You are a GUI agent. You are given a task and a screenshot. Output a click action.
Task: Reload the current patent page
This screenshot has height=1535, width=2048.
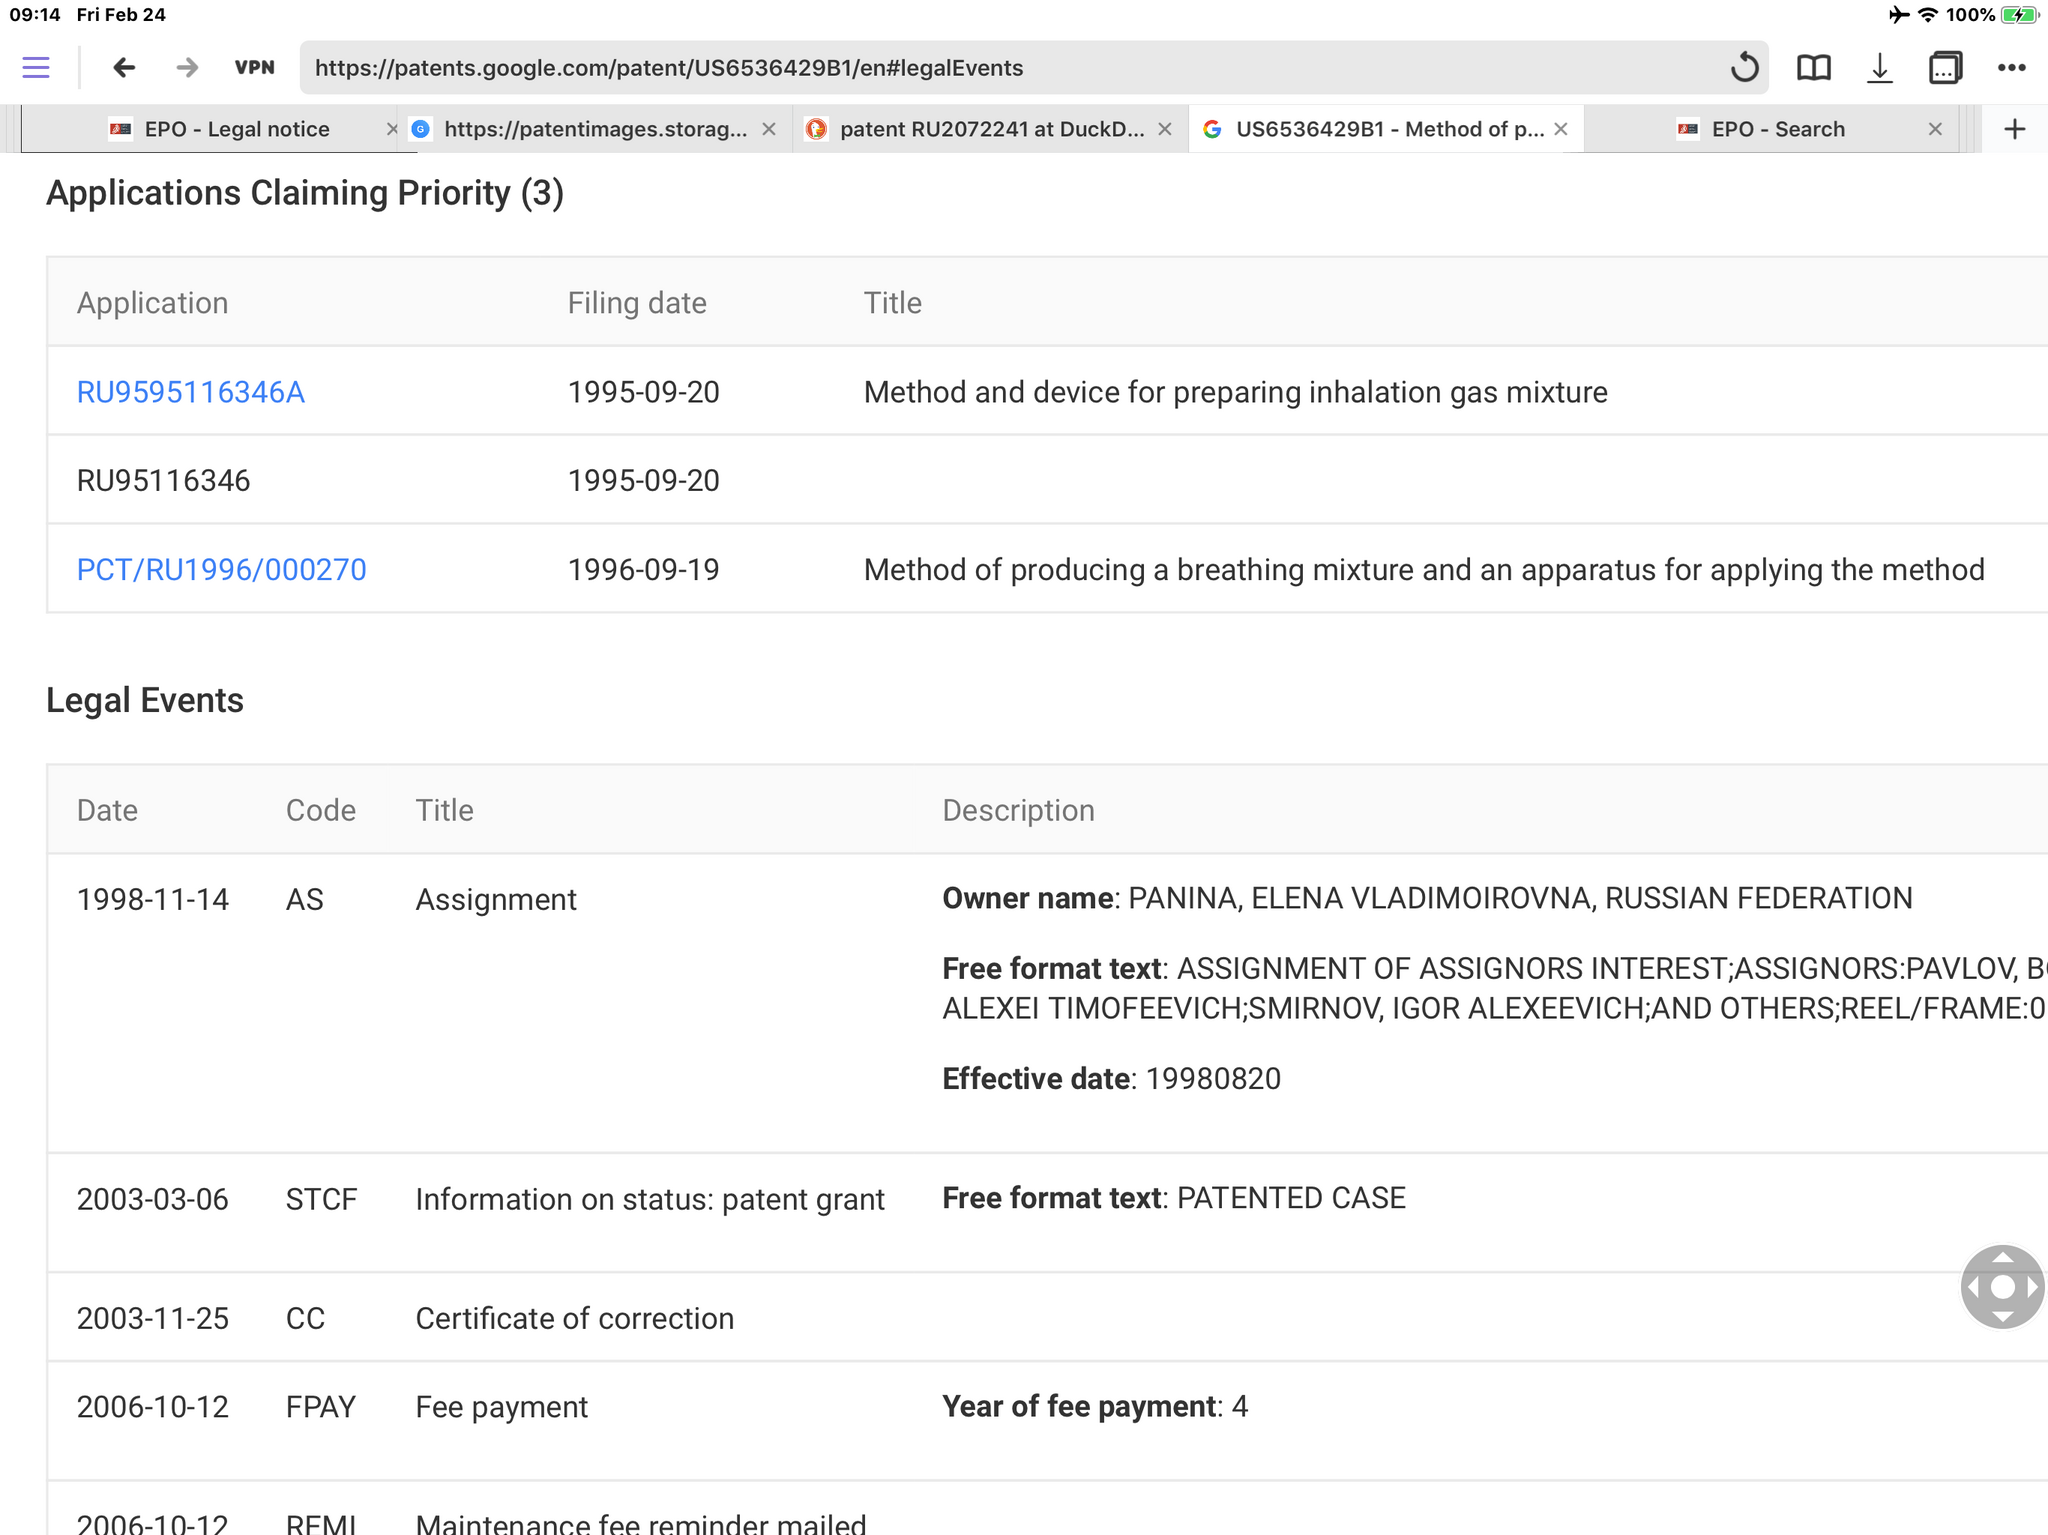[x=1744, y=68]
